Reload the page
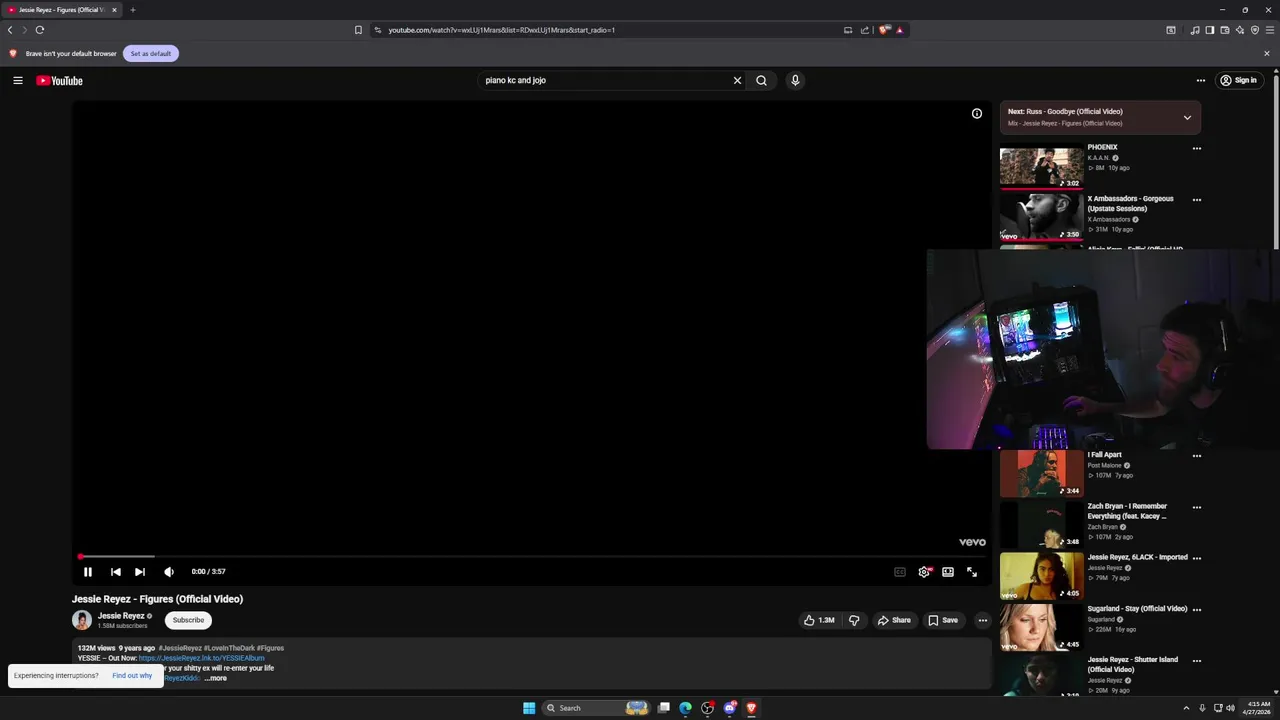Image resolution: width=1280 pixels, height=720 pixels. (40, 30)
